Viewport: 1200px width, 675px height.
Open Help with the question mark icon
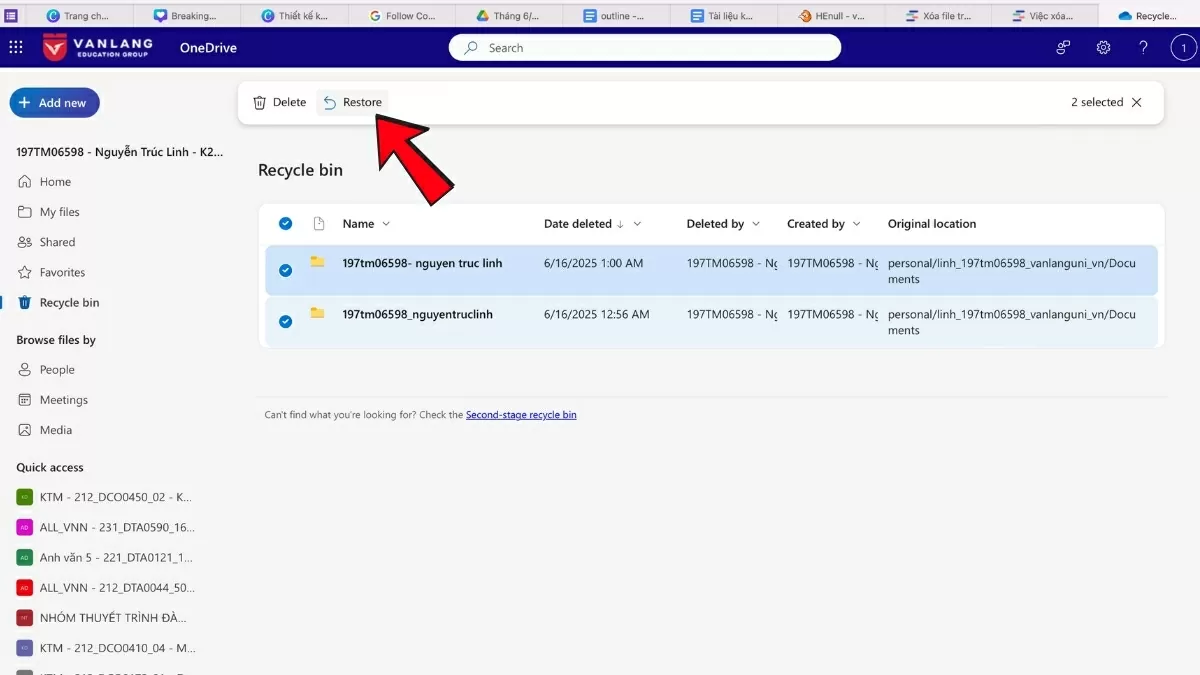pos(1143,47)
